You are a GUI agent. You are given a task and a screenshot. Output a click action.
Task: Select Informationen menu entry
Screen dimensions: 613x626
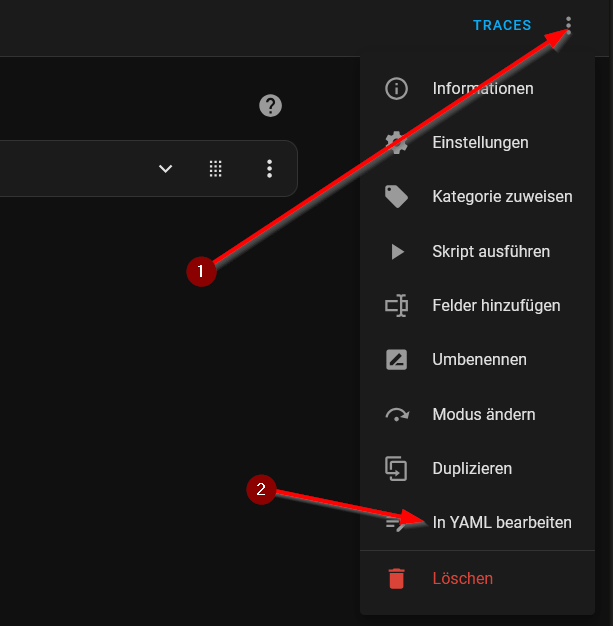click(477, 88)
